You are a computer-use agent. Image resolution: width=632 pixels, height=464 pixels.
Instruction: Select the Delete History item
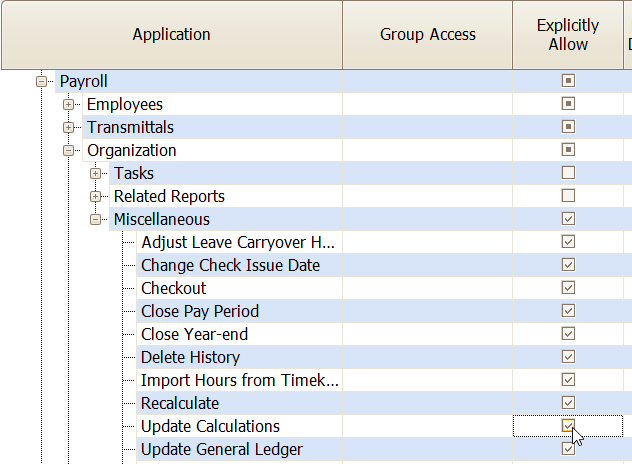pos(190,357)
